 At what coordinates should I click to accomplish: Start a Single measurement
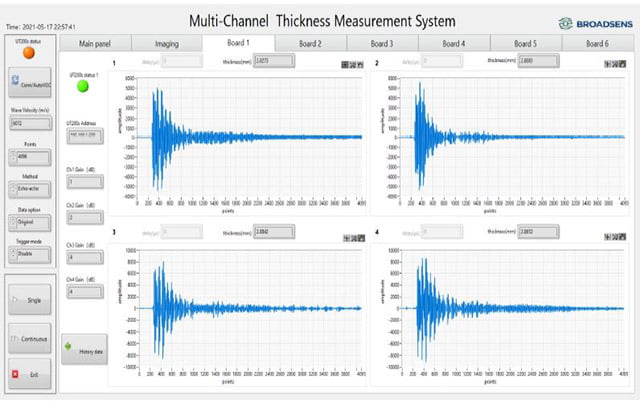click(27, 299)
